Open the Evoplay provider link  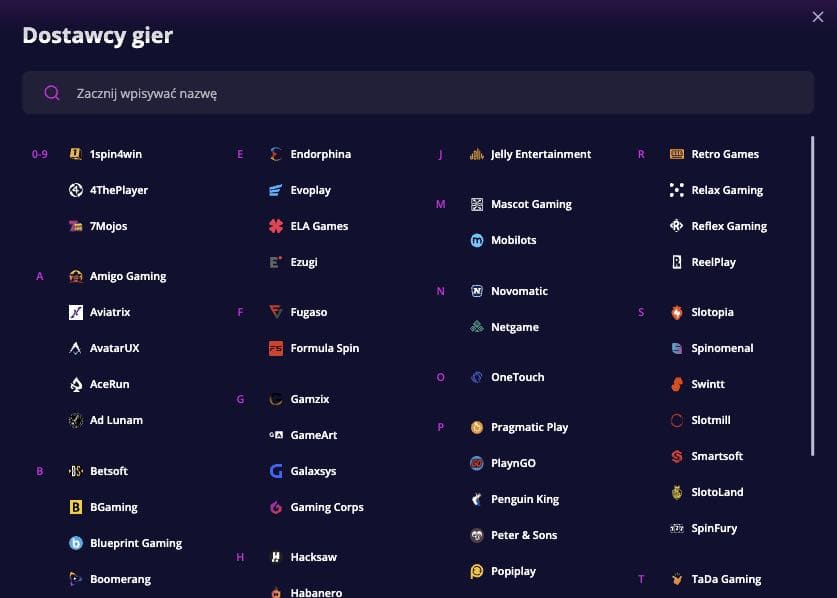pos(310,190)
